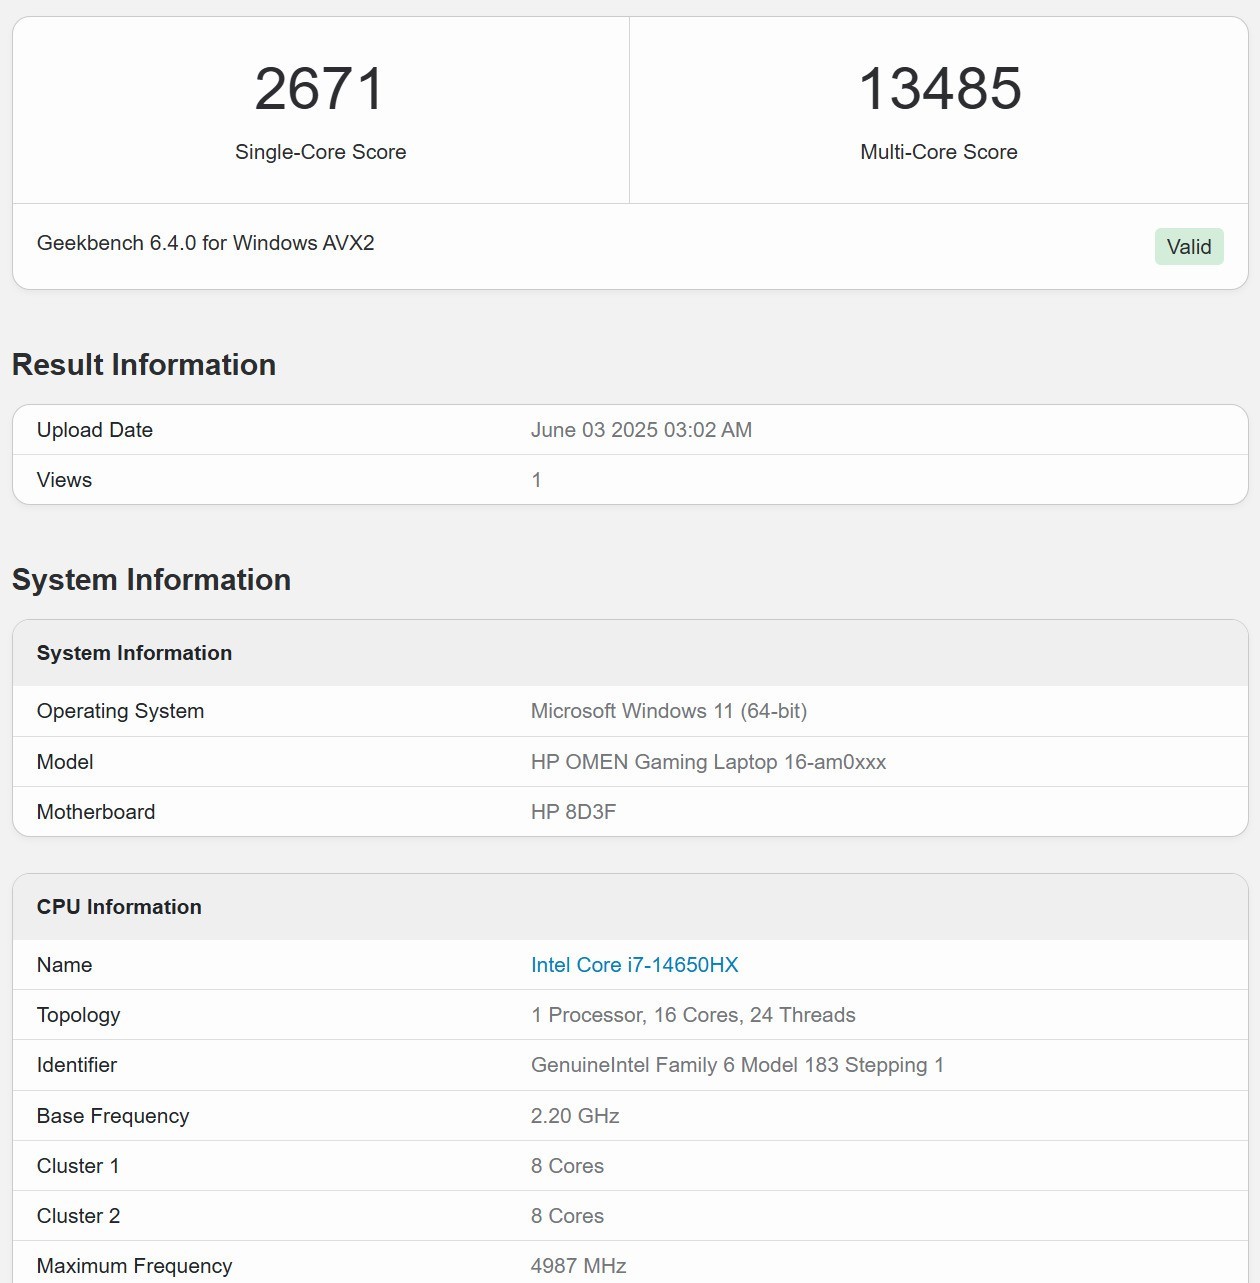This screenshot has width=1260, height=1283.
Task: Click the CPU Information table header
Action: [119, 907]
